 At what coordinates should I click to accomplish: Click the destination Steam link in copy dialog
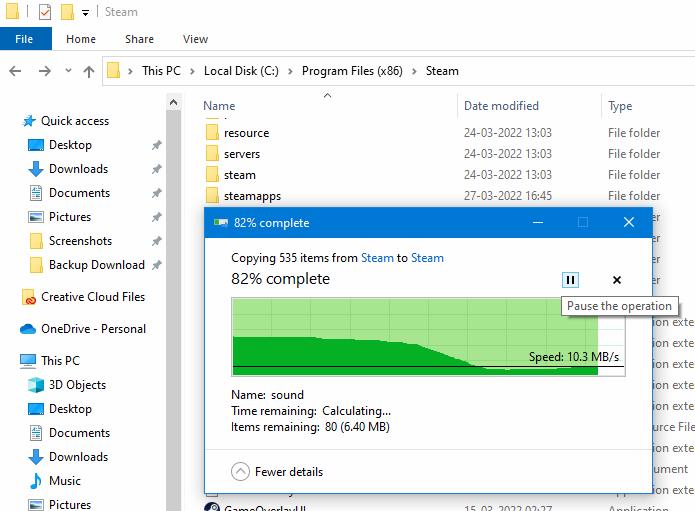(427, 257)
